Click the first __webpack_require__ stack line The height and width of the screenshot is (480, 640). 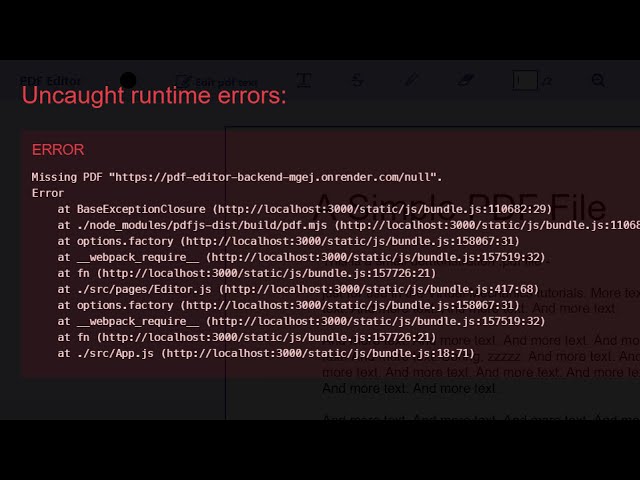coord(301,257)
